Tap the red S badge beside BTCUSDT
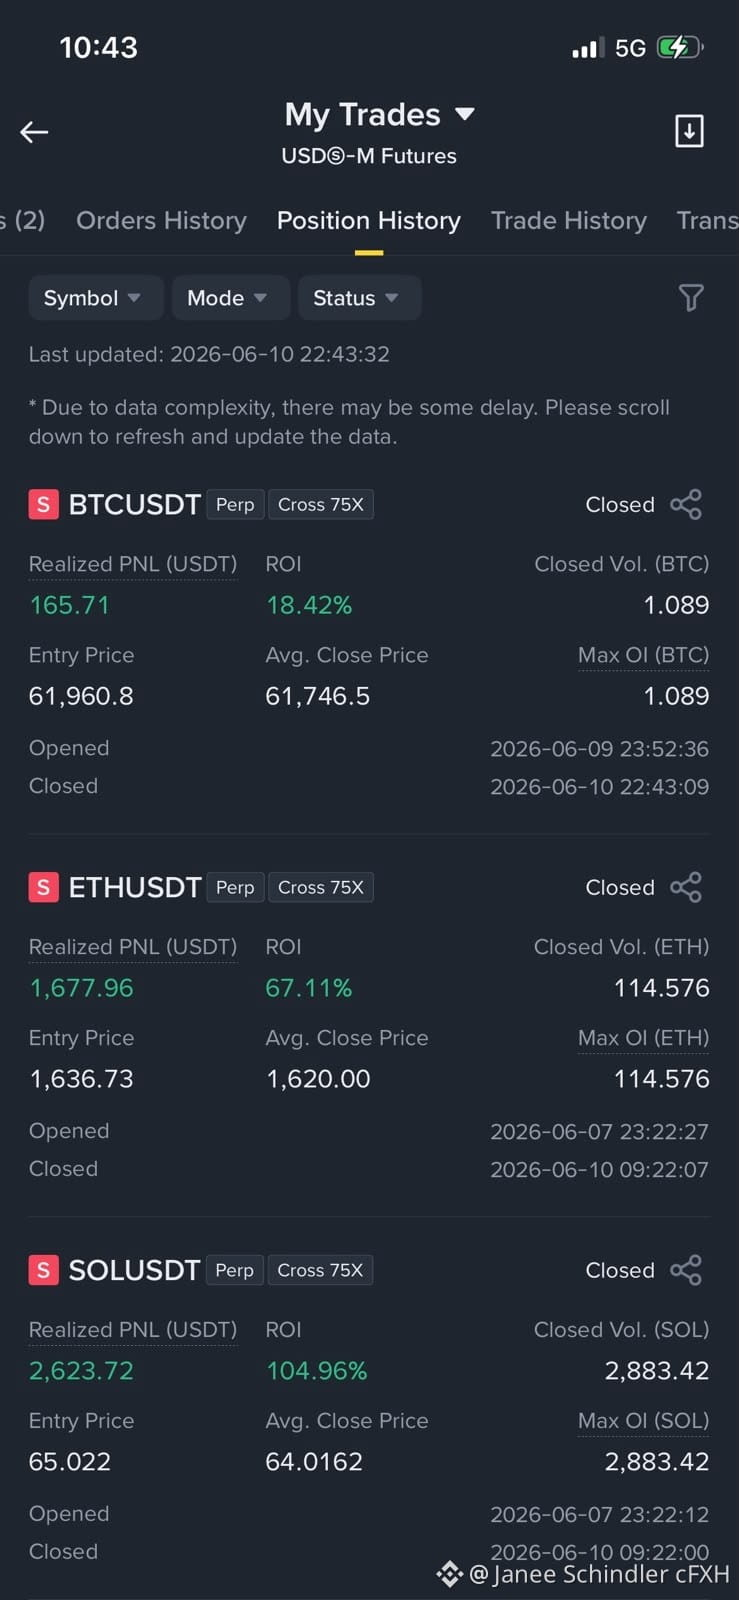 (x=43, y=504)
